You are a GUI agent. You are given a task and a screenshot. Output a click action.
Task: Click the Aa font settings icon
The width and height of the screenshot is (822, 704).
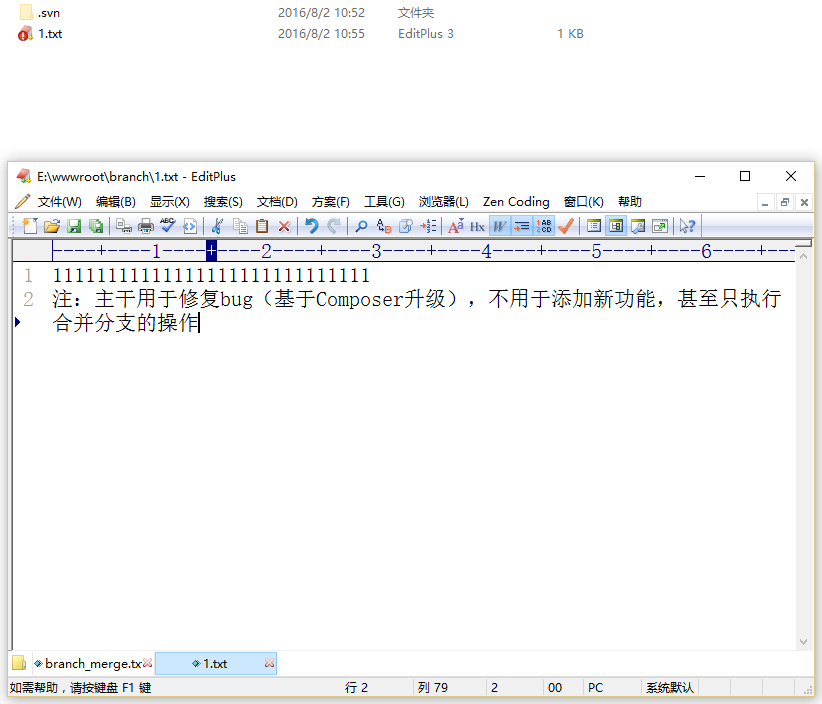(x=456, y=226)
